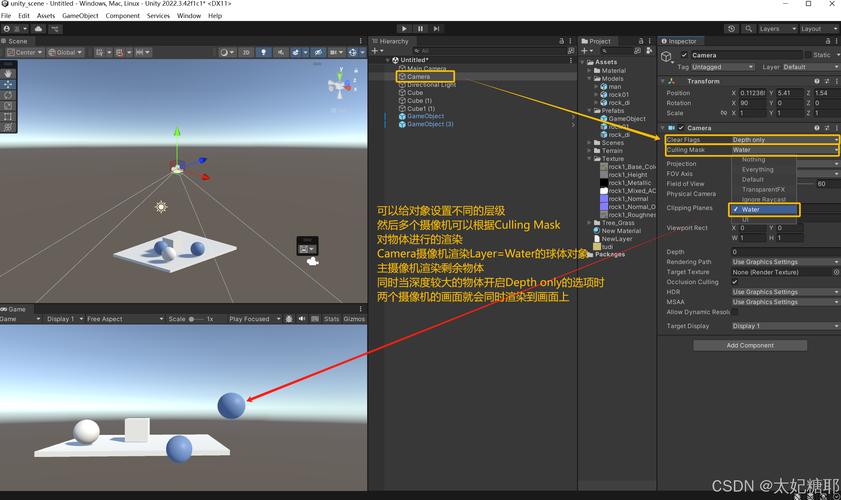Open the Layers dropdown in top toolbar
The height and width of the screenshot is (500, 841).
pyautogui.click(x=777, y=28)
